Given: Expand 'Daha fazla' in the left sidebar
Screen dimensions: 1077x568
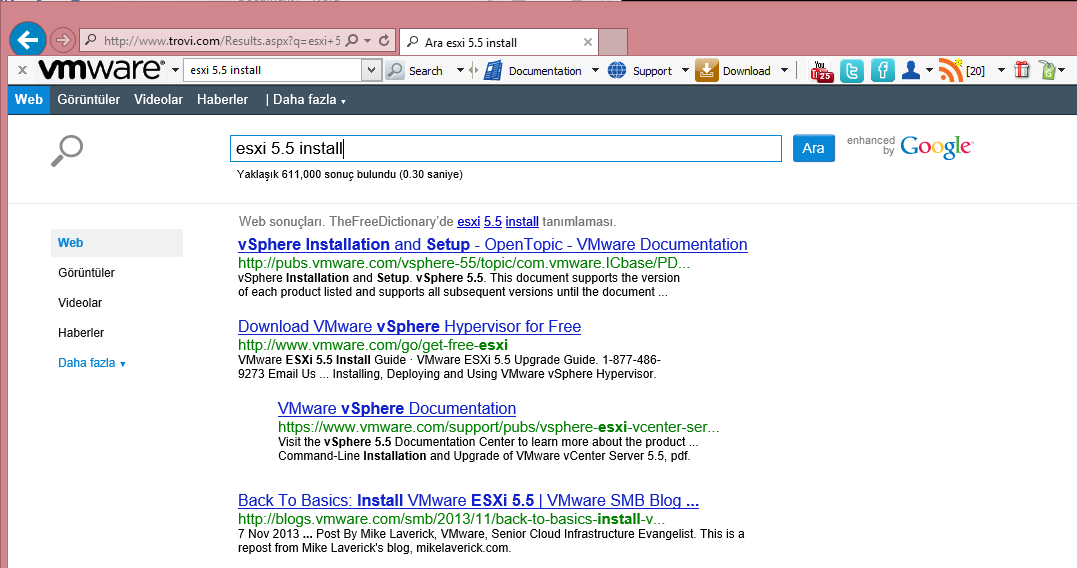Looking at the screenshot, I should click(x=91, y=363).
